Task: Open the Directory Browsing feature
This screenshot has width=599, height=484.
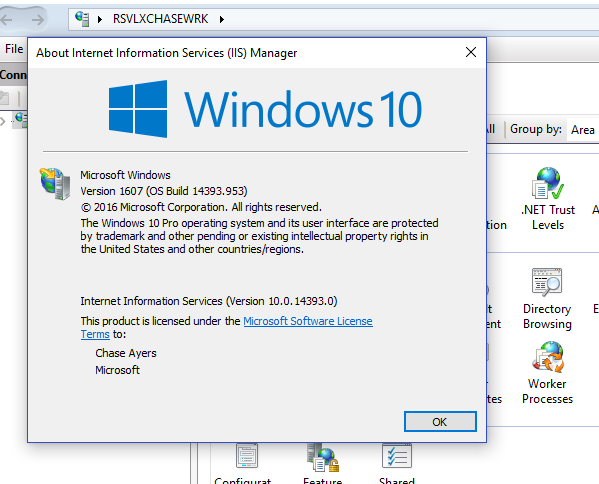Action: click(x=547, y=299)
